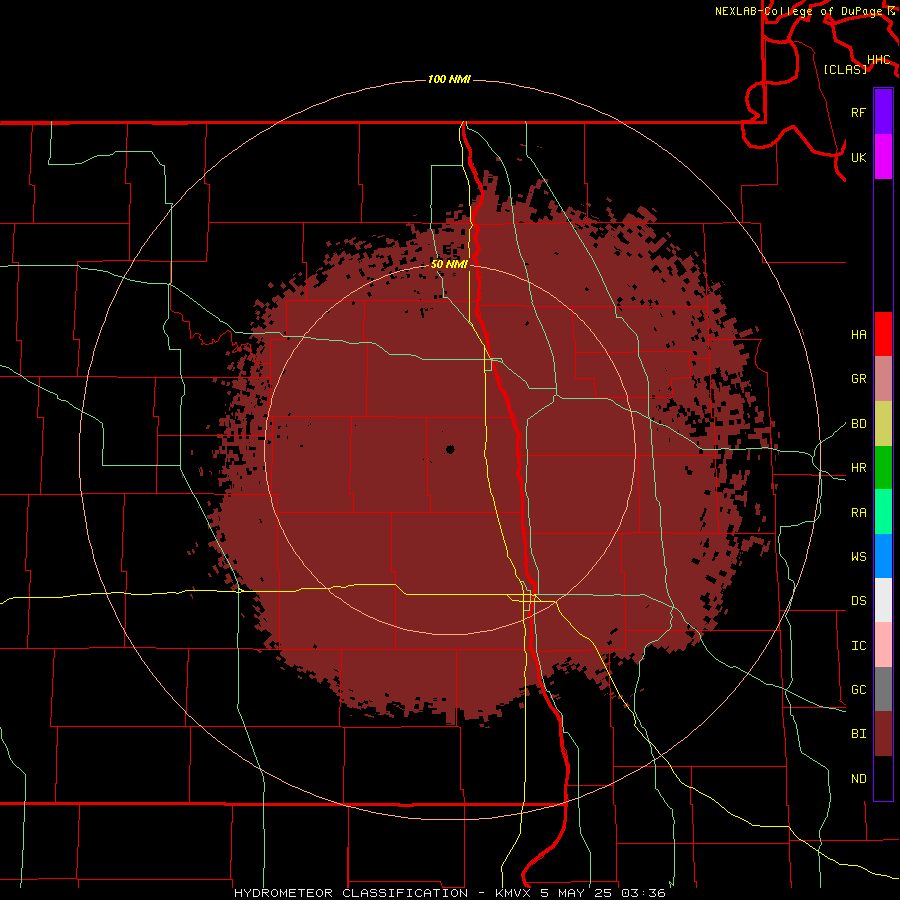This screenshot has width=900, height=900.
Task: Click the BI legend label
Action: 858,734
